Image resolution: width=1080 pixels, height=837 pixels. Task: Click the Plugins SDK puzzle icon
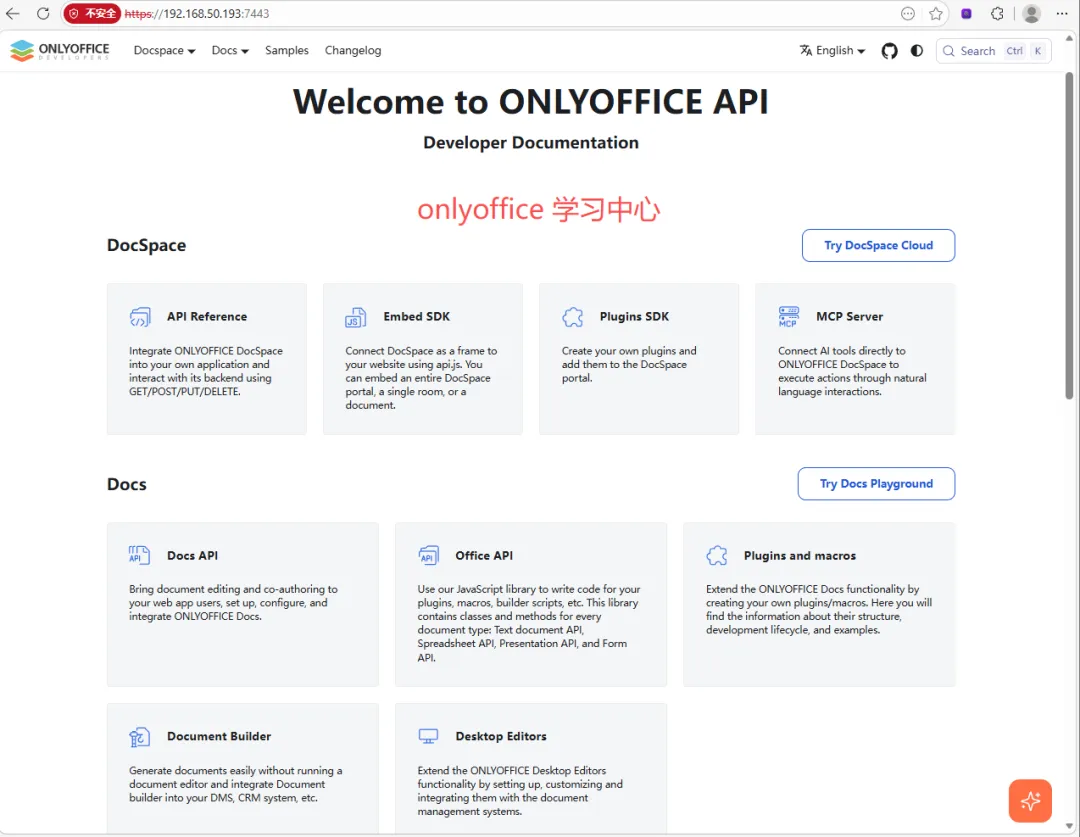coord(572,317)
